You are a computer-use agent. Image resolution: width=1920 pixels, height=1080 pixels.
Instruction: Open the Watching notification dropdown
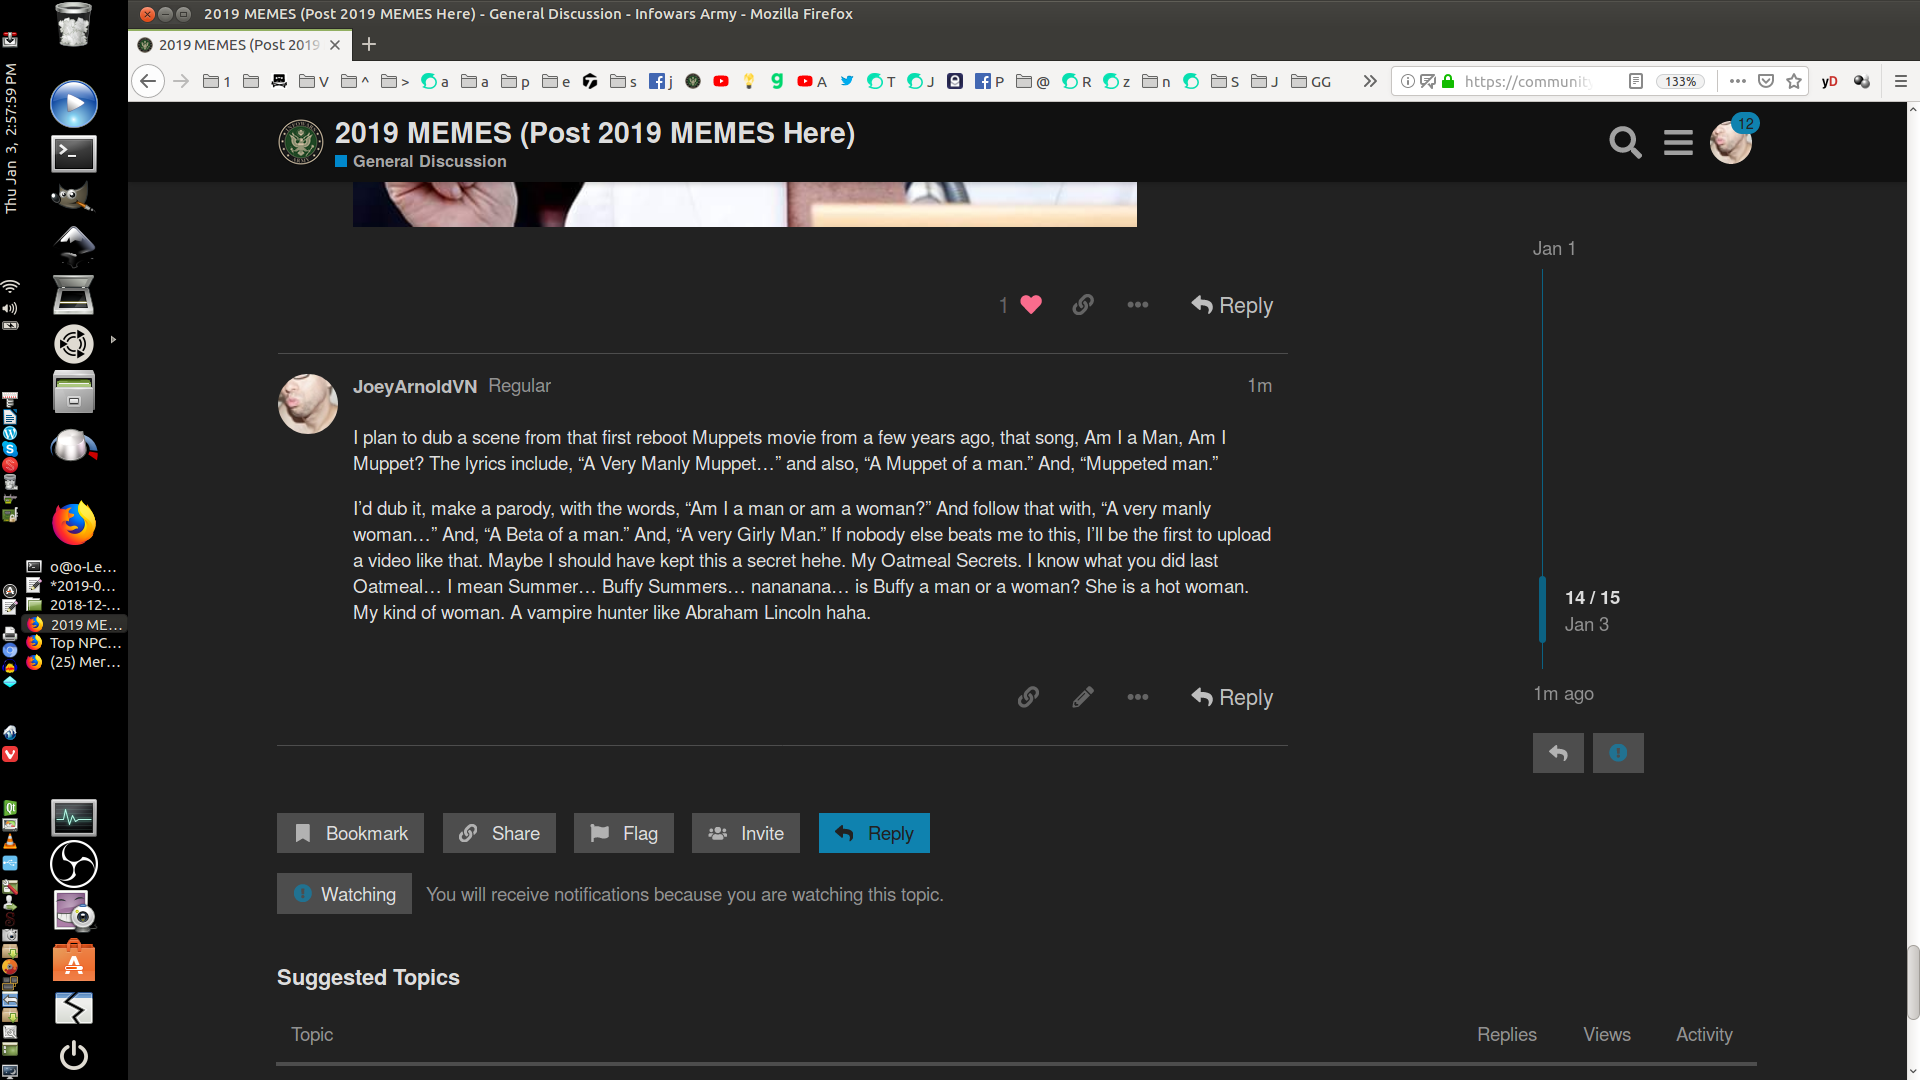pyautogui.click(x=344, y=894)
